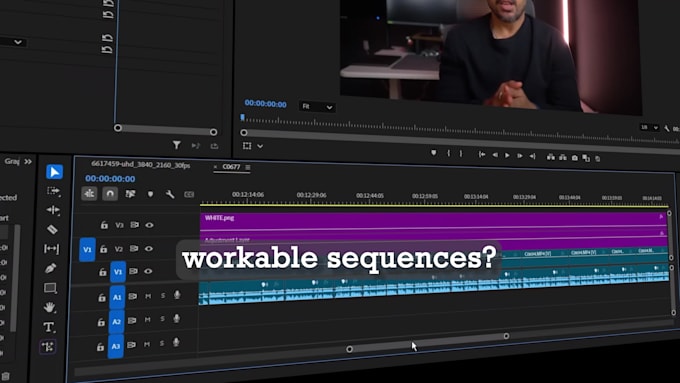
Task: Open the Fit zoom level dropdown
Action: [x=317, y=106]
